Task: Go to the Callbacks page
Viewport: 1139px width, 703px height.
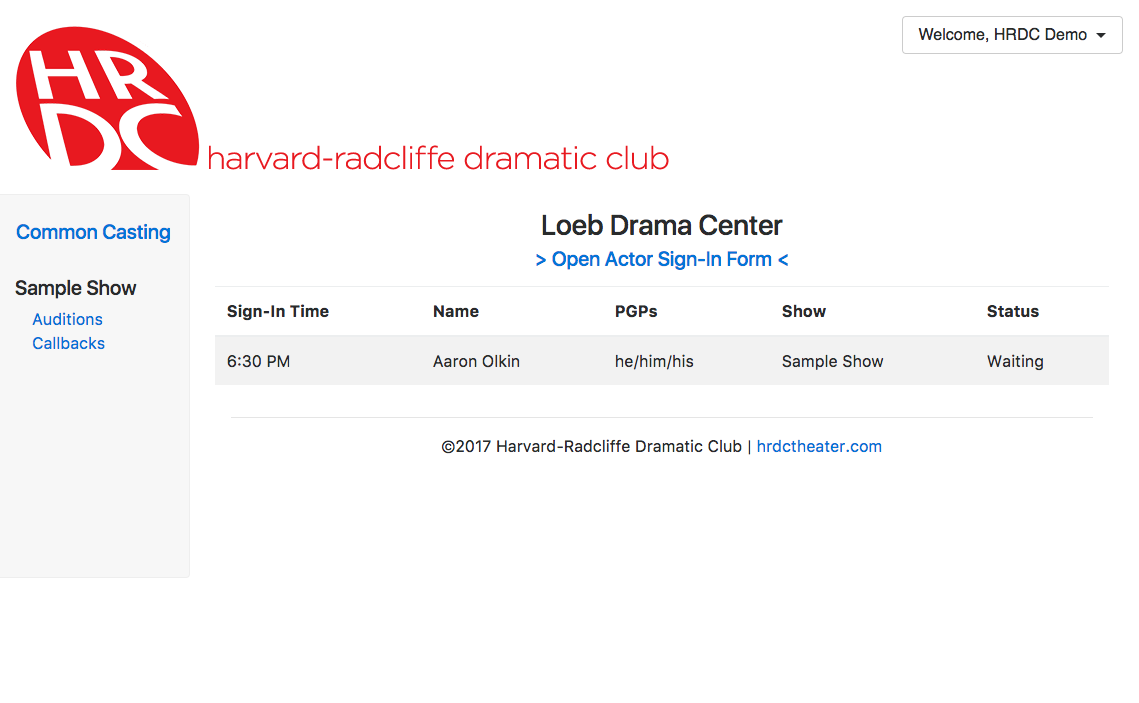Action: pos(68,344)
